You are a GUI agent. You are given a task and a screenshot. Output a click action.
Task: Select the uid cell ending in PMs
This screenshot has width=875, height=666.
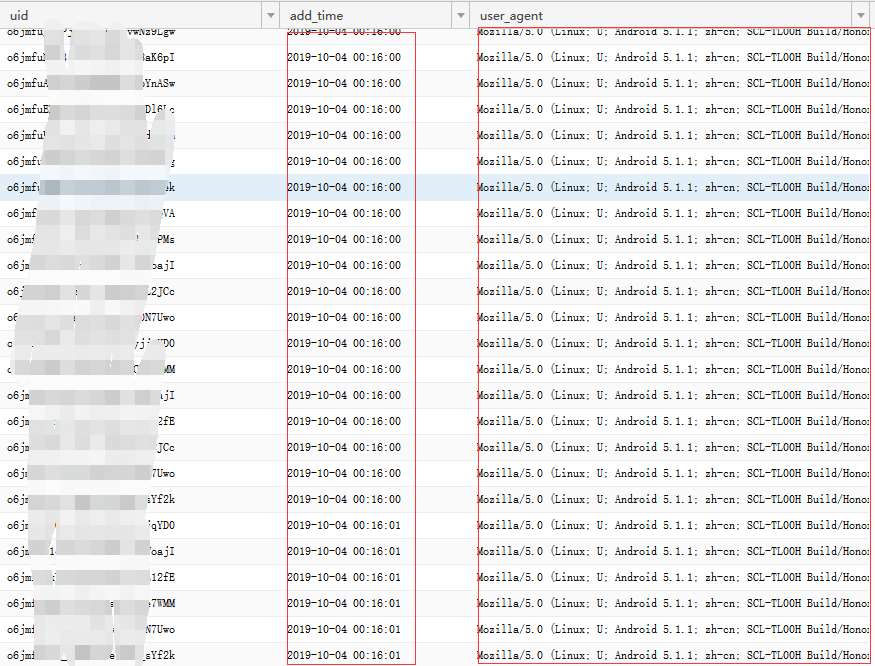click(x=140, y=239)
